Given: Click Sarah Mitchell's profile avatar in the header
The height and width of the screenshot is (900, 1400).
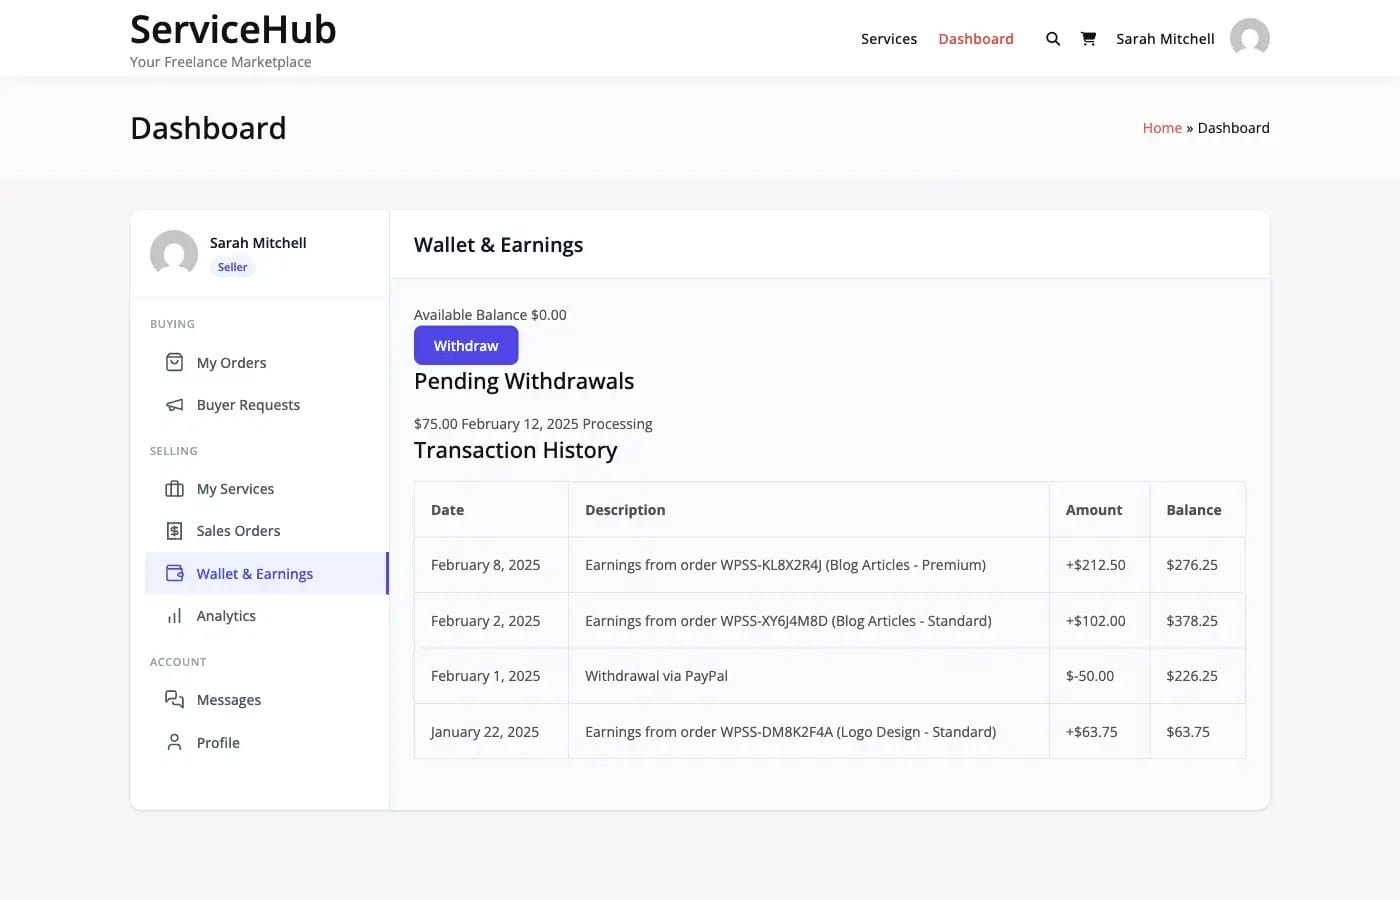Looking at the screenshot, I should click(x=1249, y=38).
